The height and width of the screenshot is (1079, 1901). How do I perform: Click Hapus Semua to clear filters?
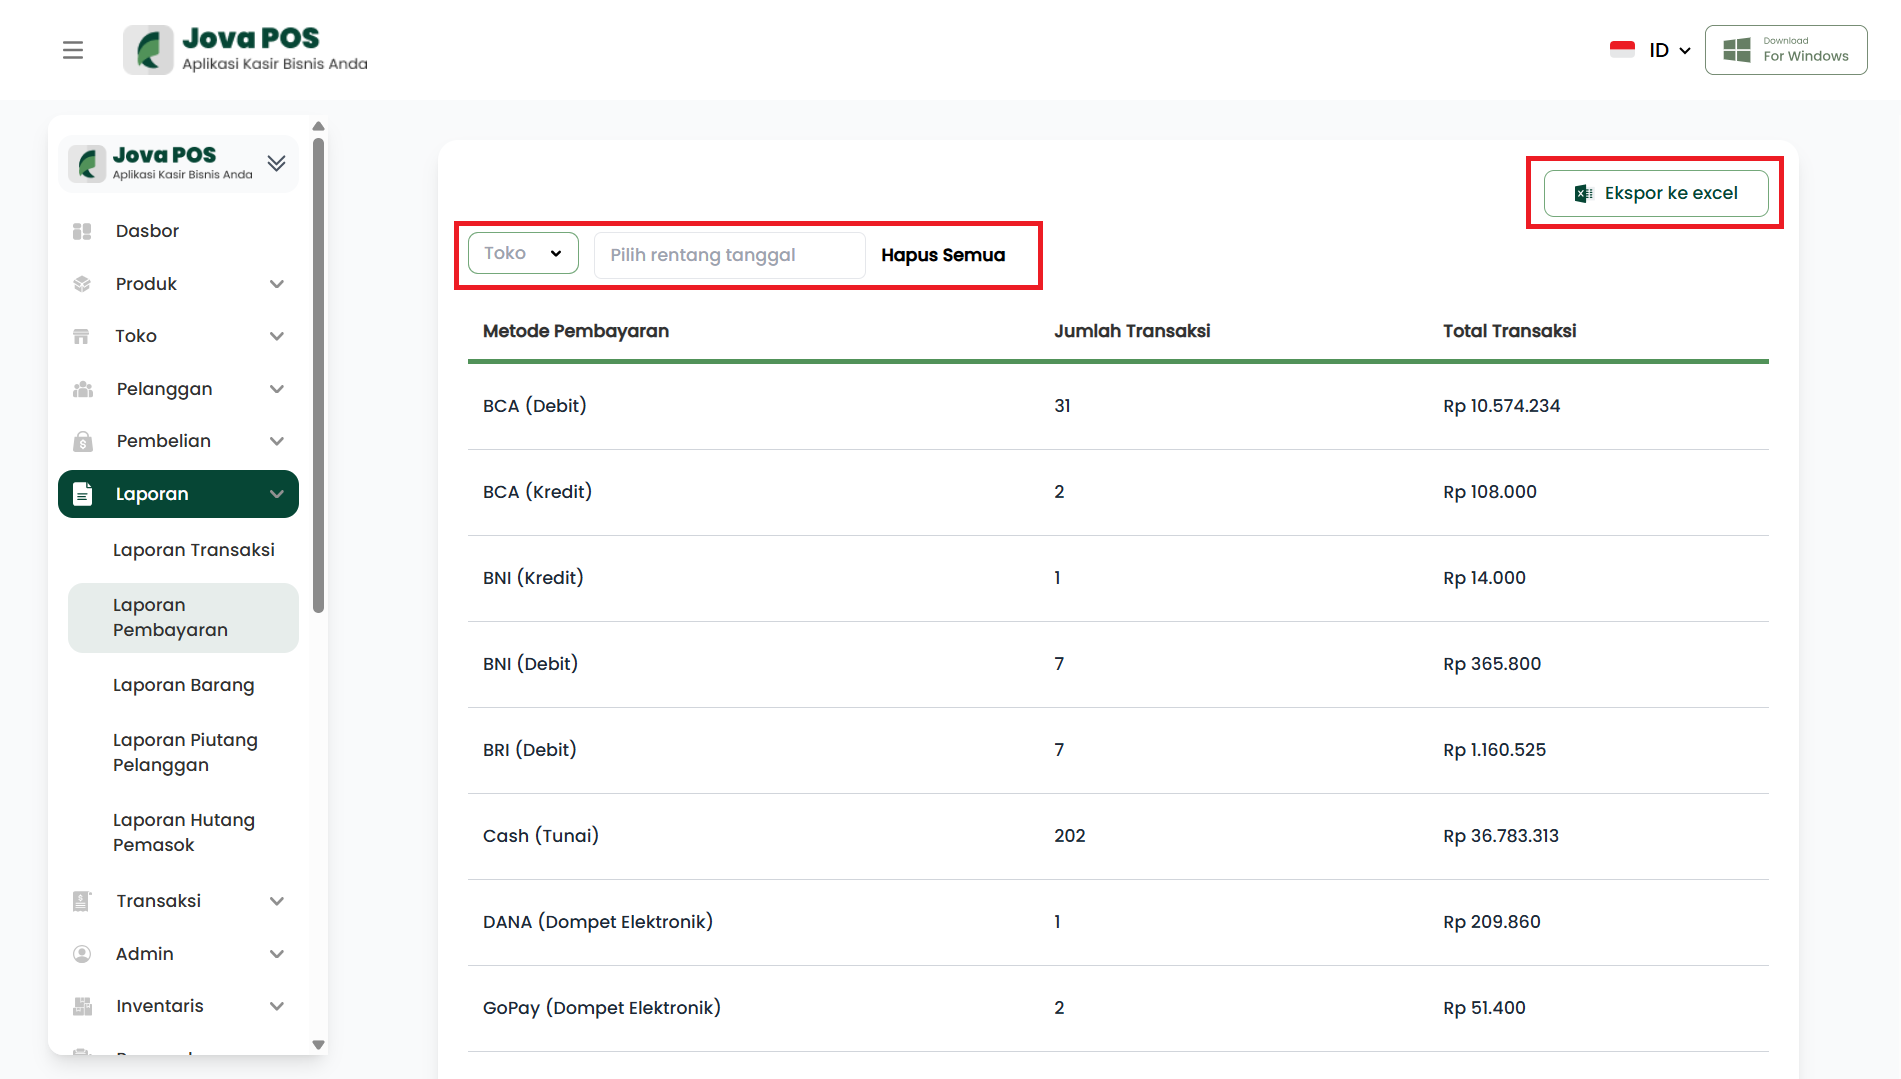942,255
